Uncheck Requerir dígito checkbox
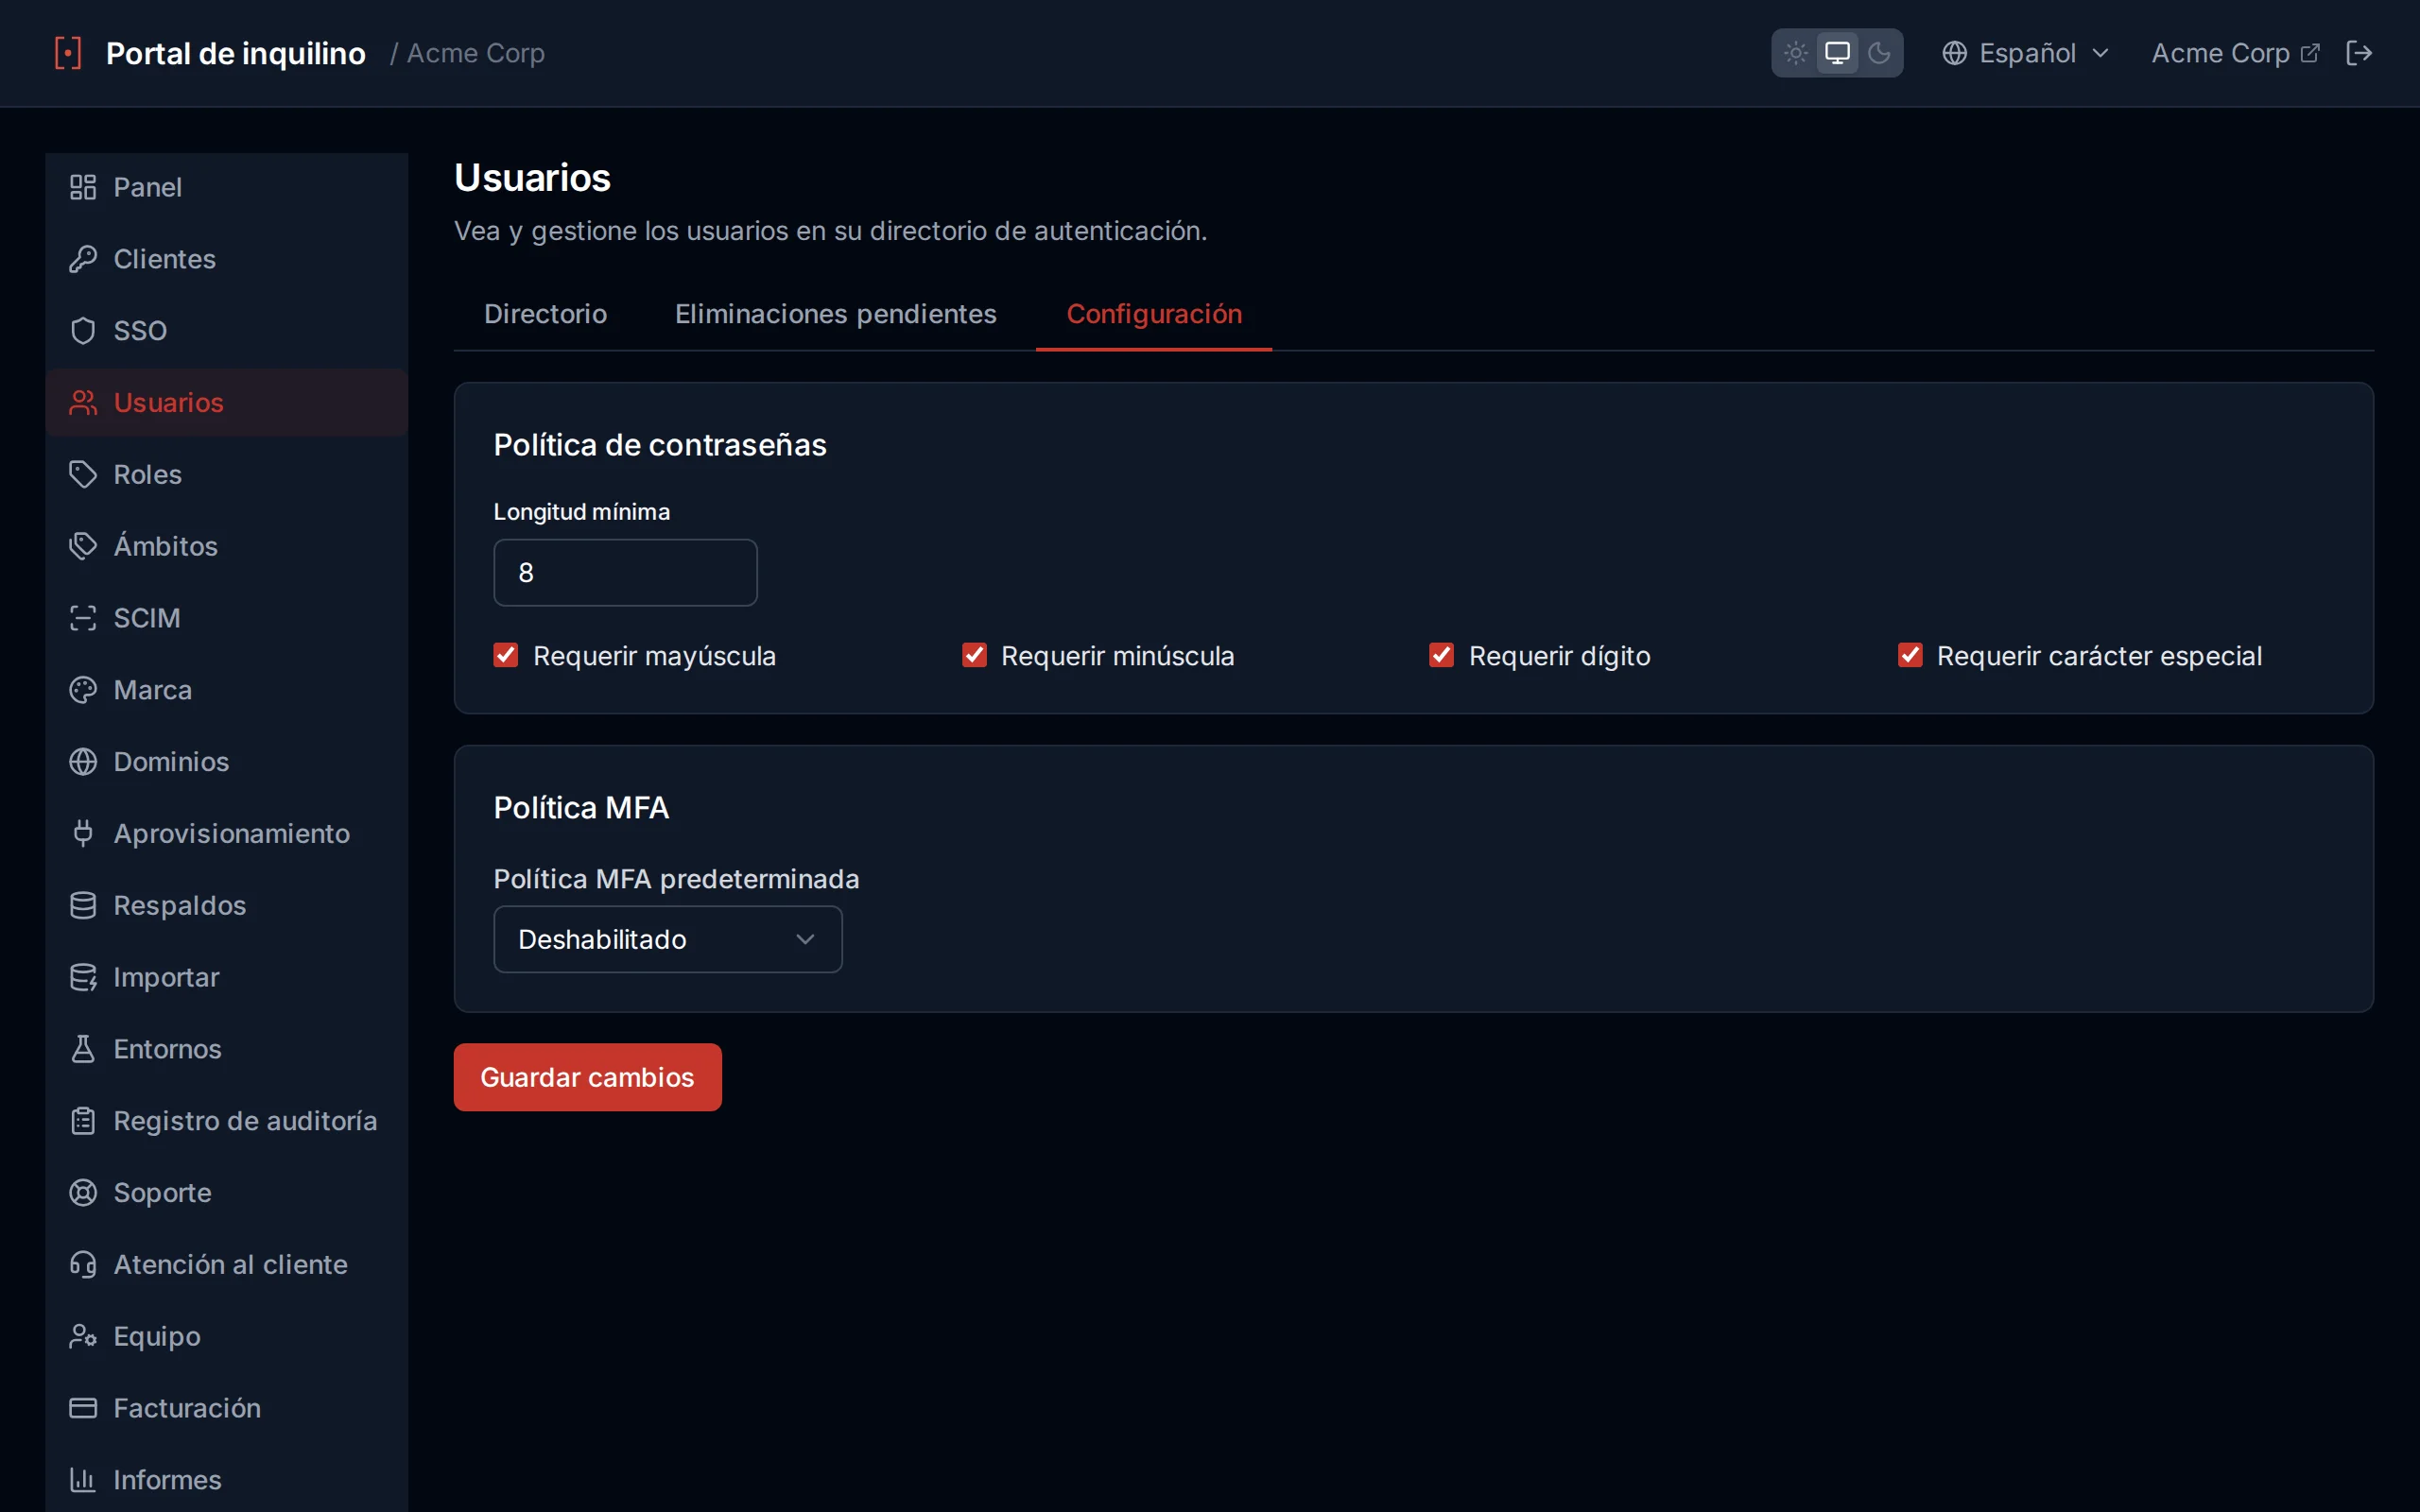This screenshot has height=1512, width=2420. (x=1442, y=656)
